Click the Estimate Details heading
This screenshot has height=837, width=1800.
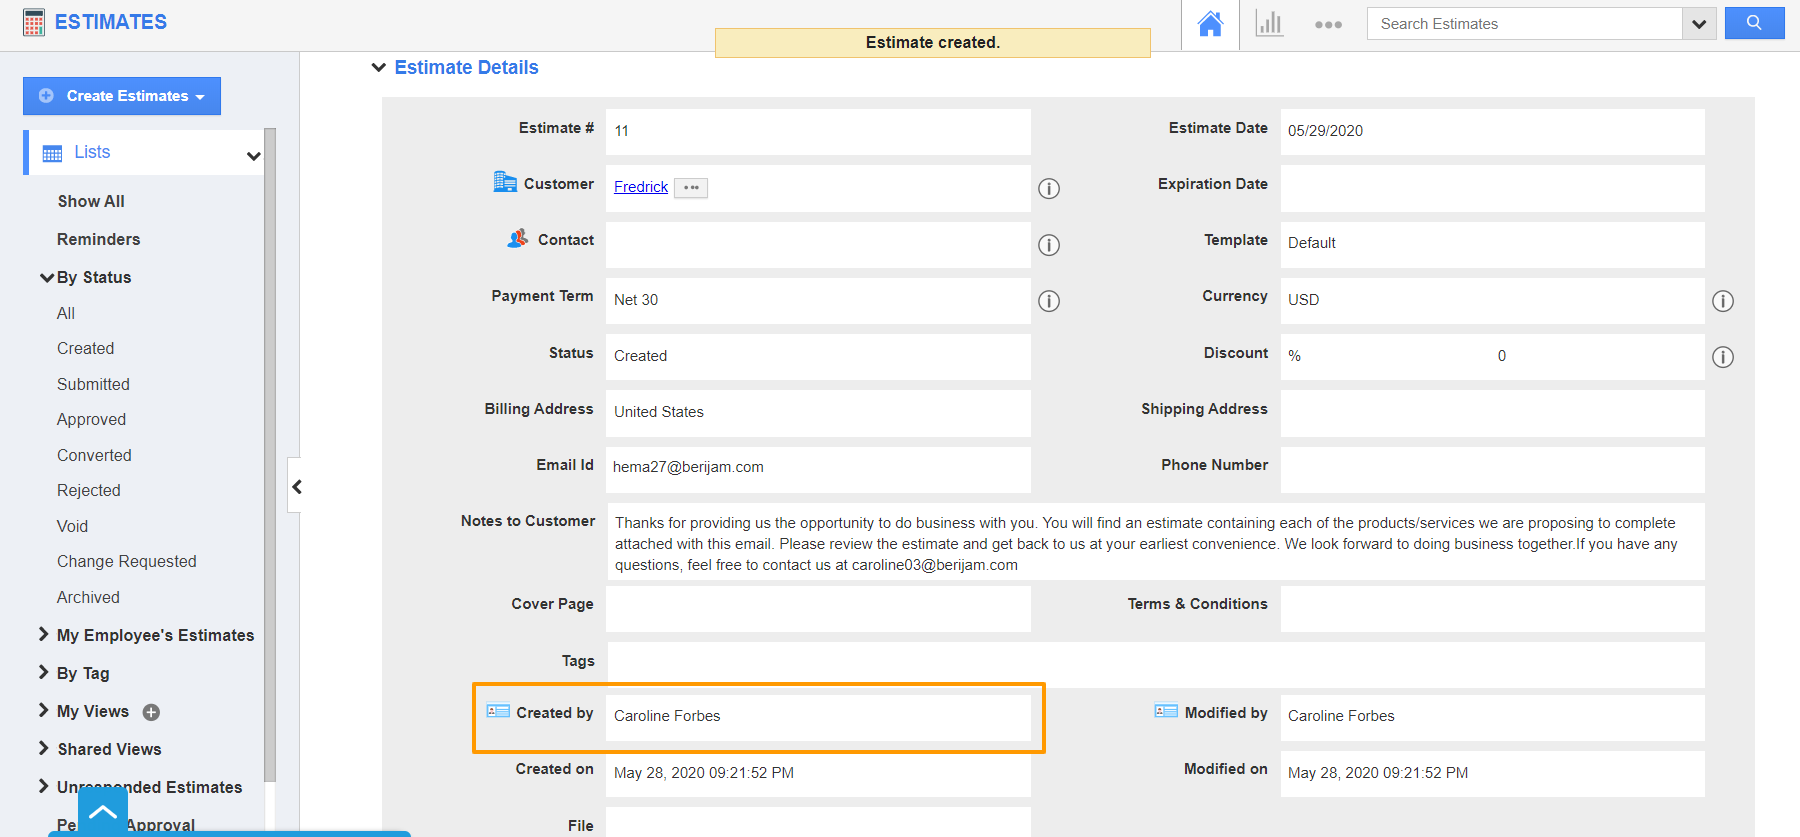pos(466,67)
